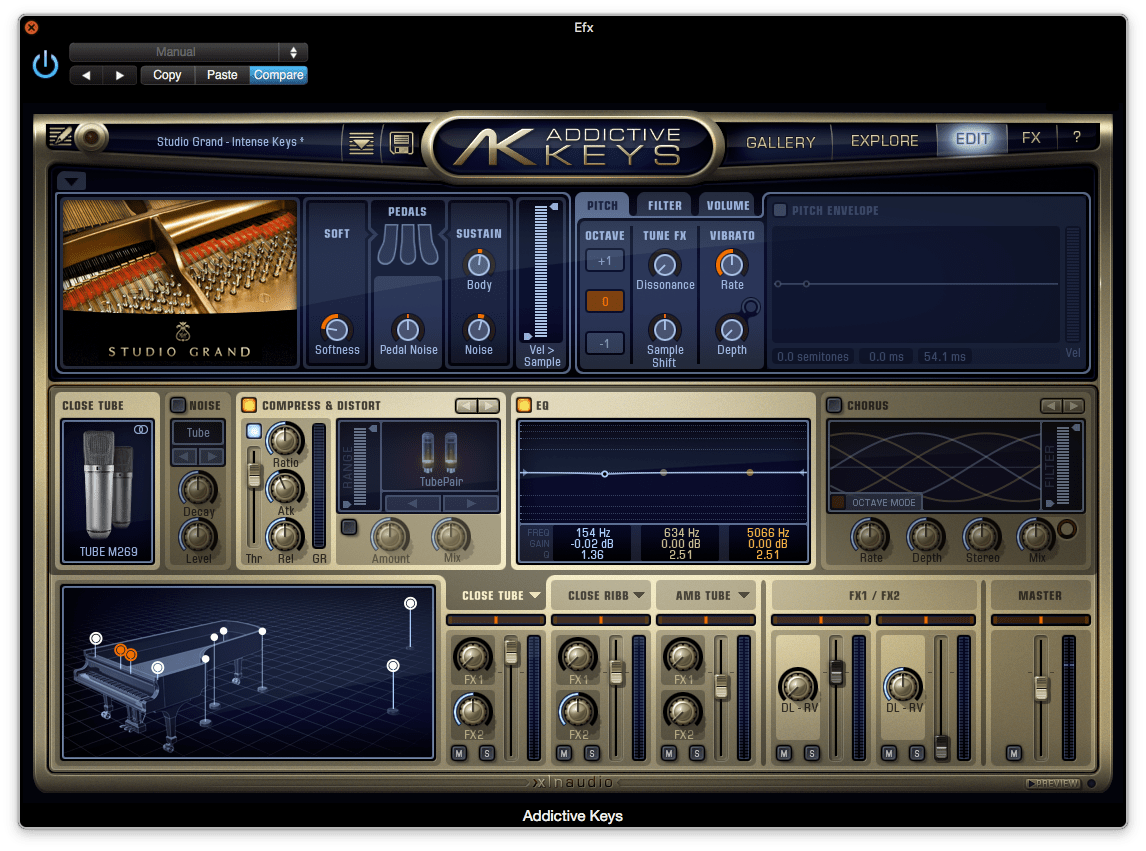Viewport: 1146px width, 851px height.
Task: Open help with the question mark
Action: 1077,137
